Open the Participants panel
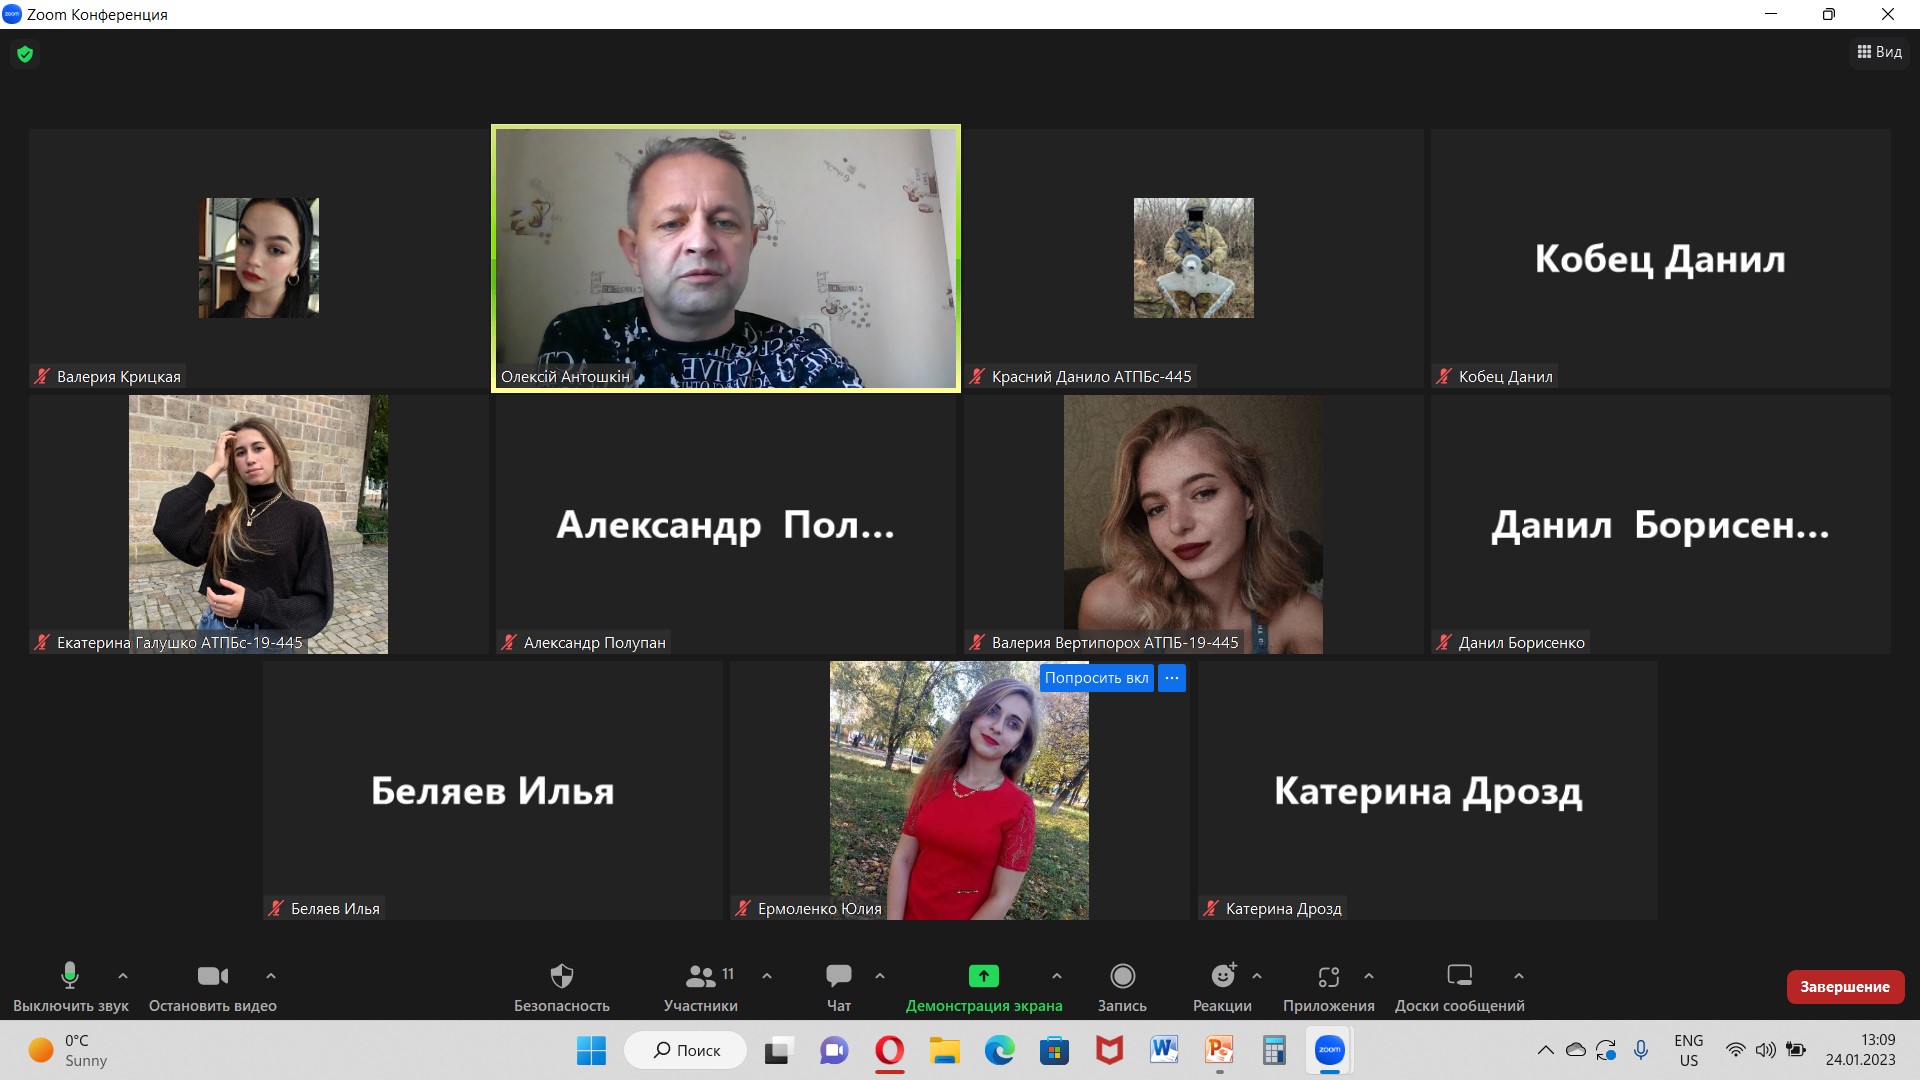1924x1080 pixels. (x=700, y=986)
